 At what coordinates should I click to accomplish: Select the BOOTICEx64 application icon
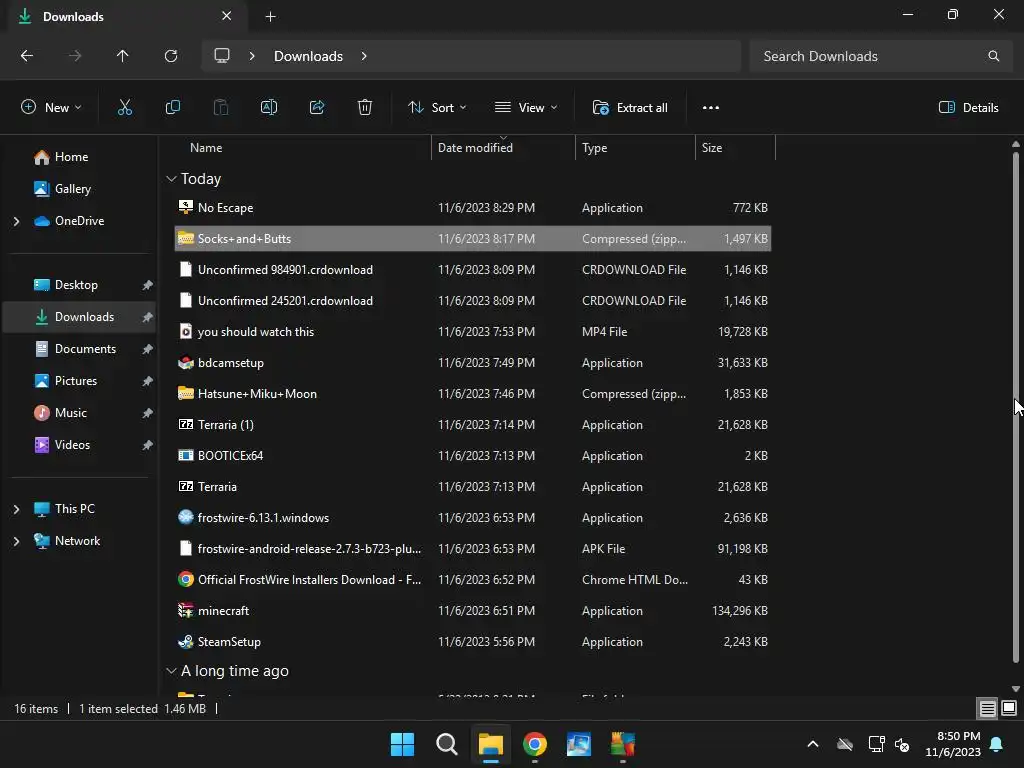pyautogui.click(x=186, y=456)
